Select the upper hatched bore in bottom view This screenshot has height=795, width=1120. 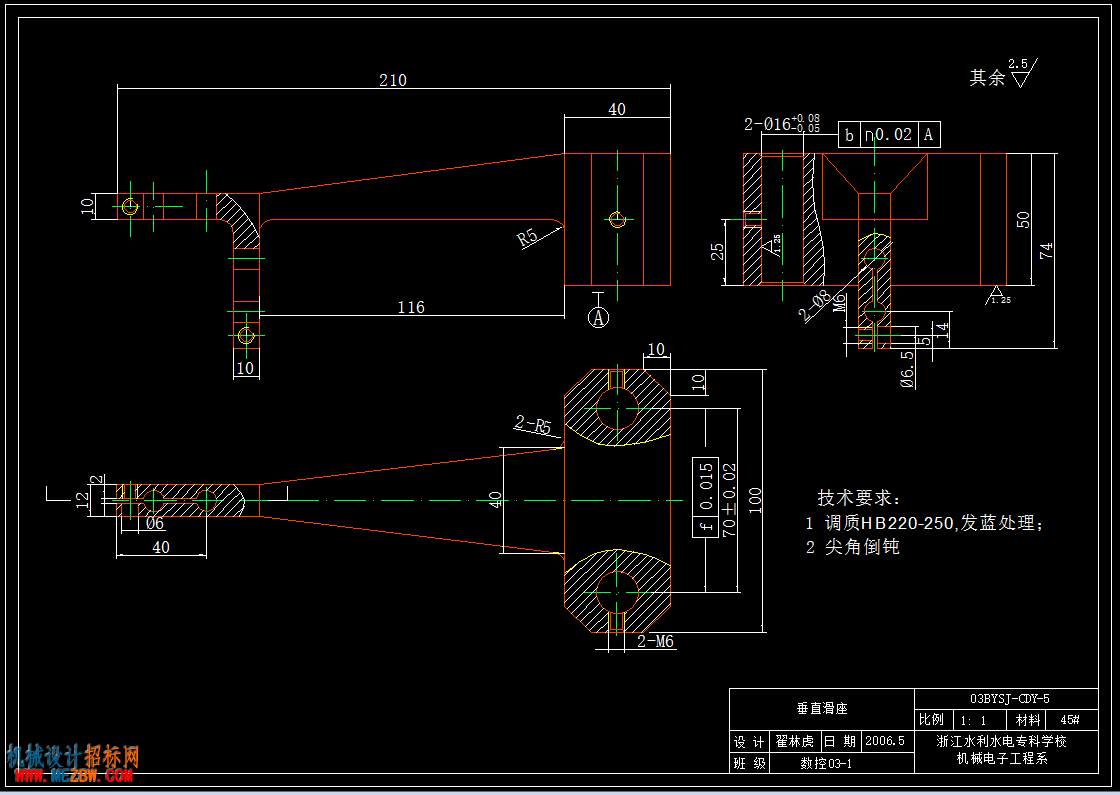tap(617, 409)
